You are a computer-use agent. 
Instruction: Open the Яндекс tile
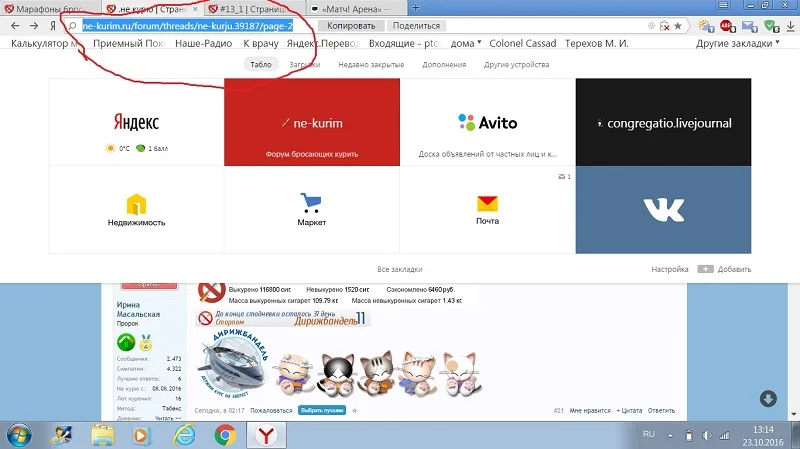coord(136,122)
